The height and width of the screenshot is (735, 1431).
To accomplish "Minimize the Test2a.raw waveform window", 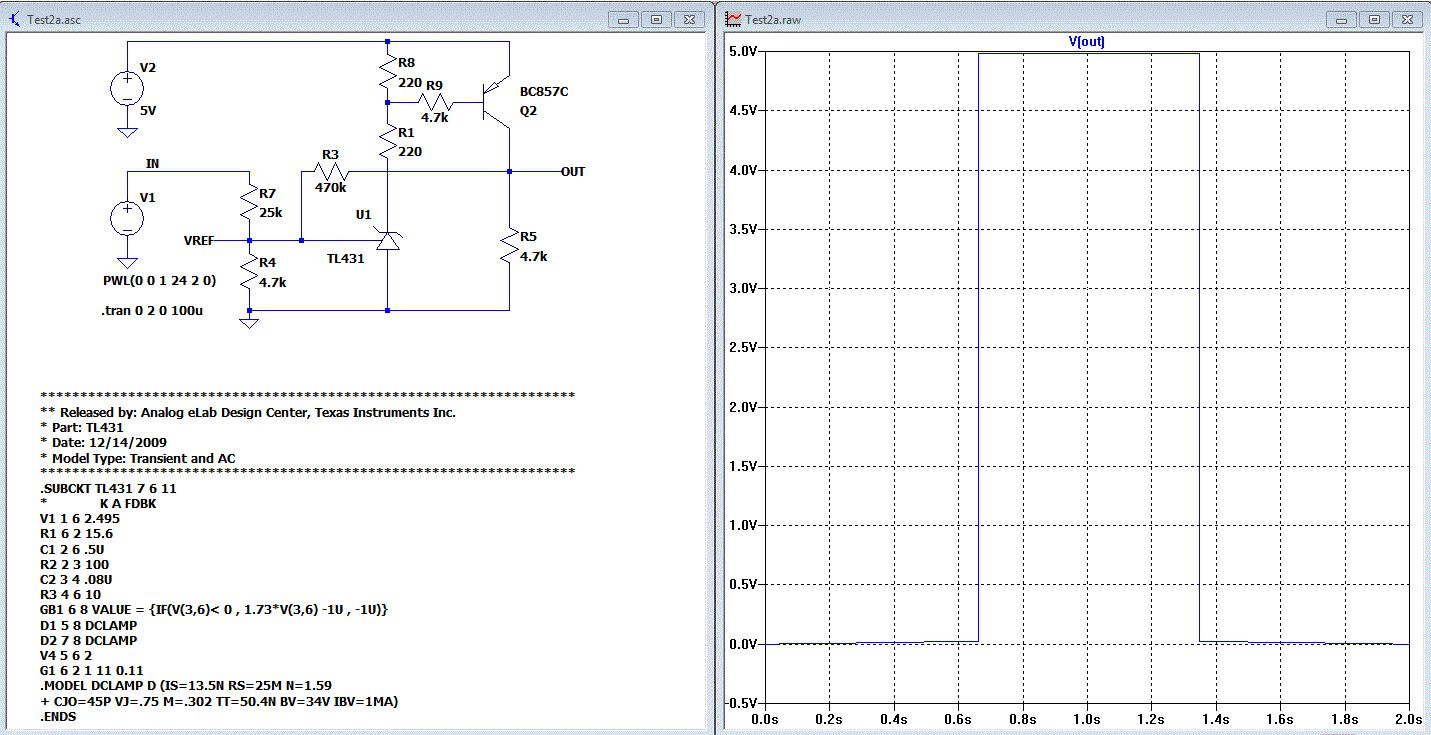I will pos(1341,19).
